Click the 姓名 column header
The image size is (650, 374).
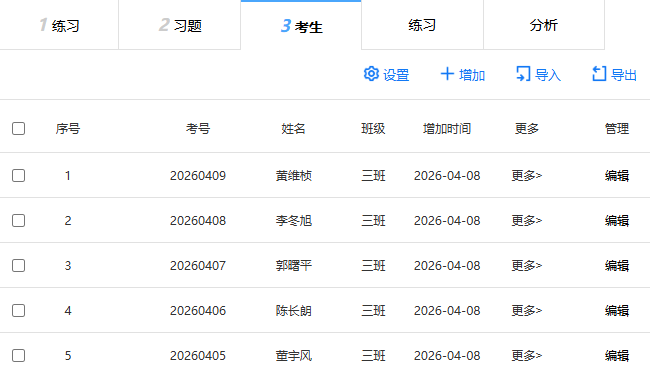[x=293, y=129]
